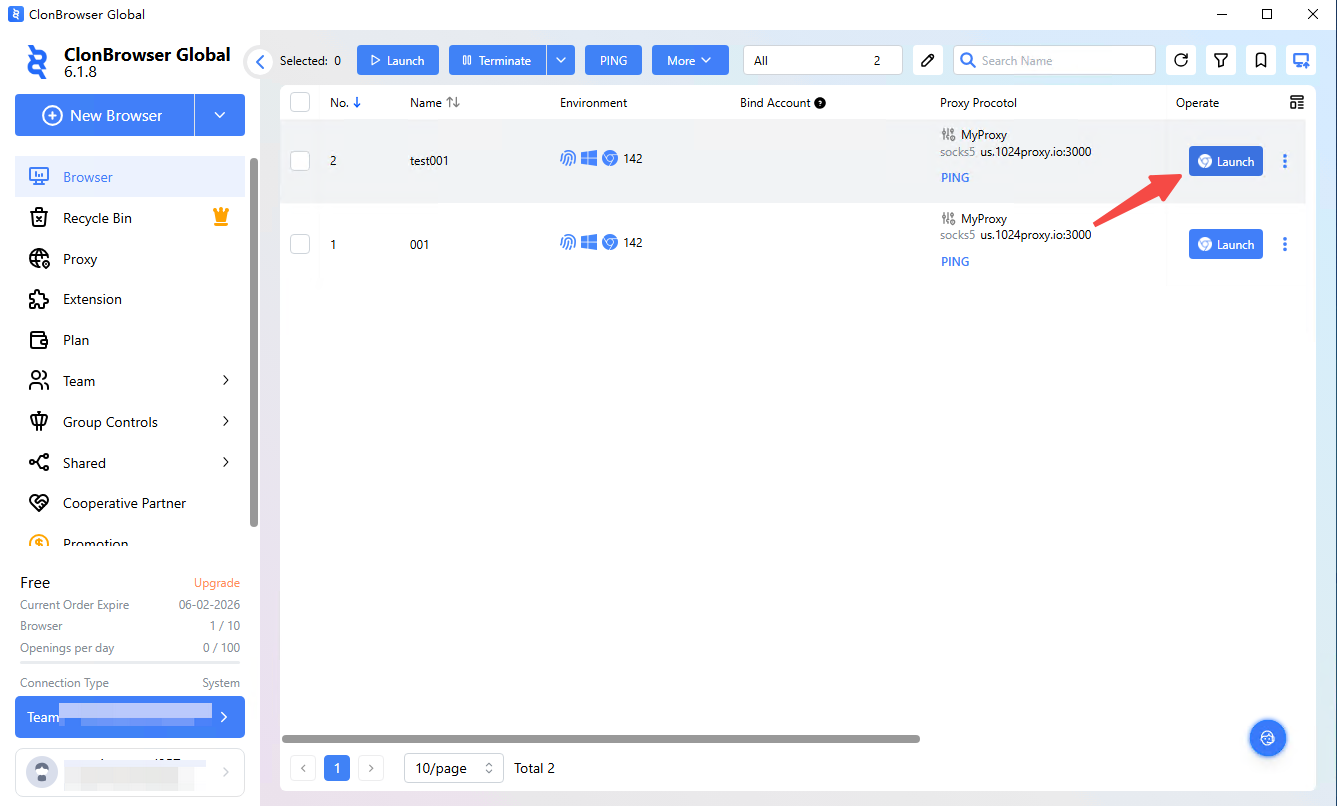The height and width of the screenshot is (806, 1337).
Task: Collapse the sidebar with the arrow button
Action: (x=260, y=62)
